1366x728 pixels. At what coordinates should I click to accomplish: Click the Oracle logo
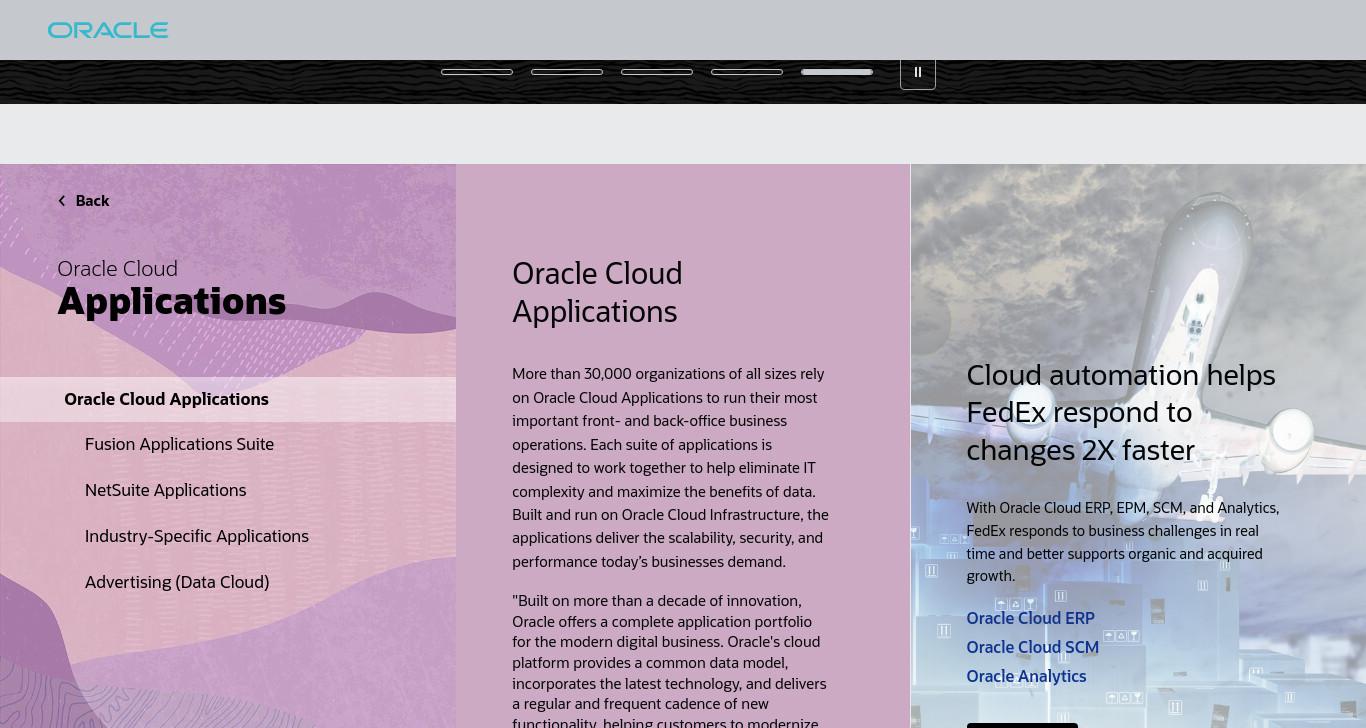point(108,30)
